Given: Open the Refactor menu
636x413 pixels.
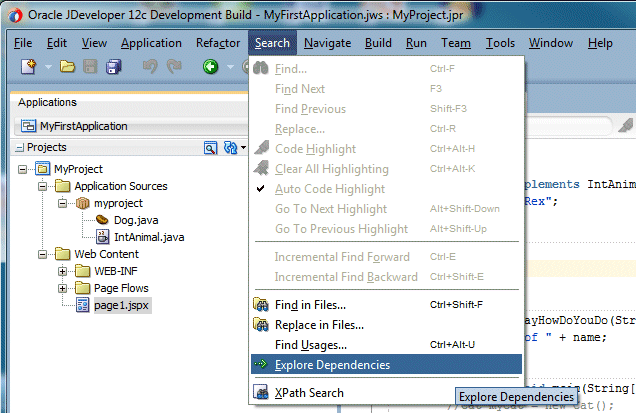Looking at the screenshot, I should [218, 43].
